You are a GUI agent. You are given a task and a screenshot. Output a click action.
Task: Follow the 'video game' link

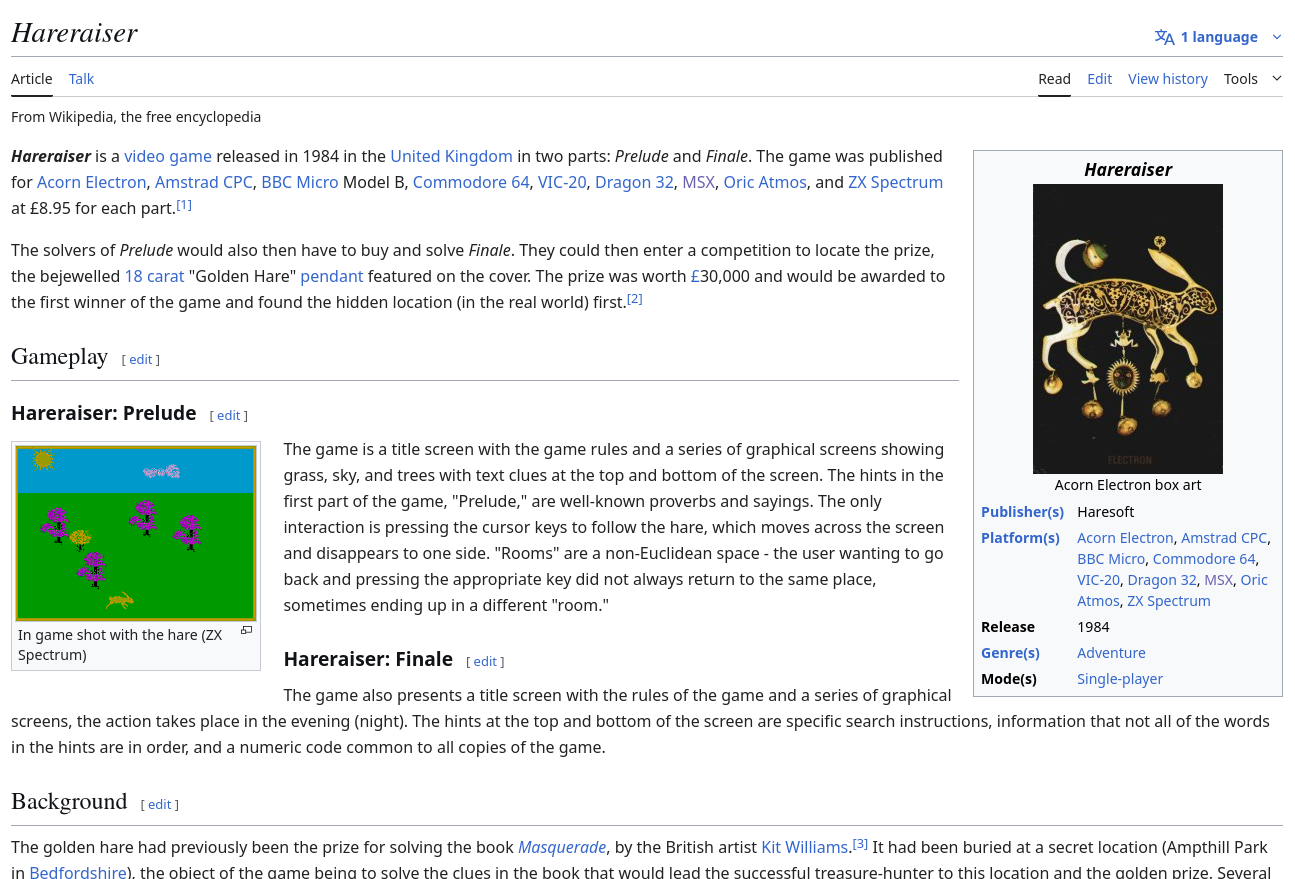point(168,156)
